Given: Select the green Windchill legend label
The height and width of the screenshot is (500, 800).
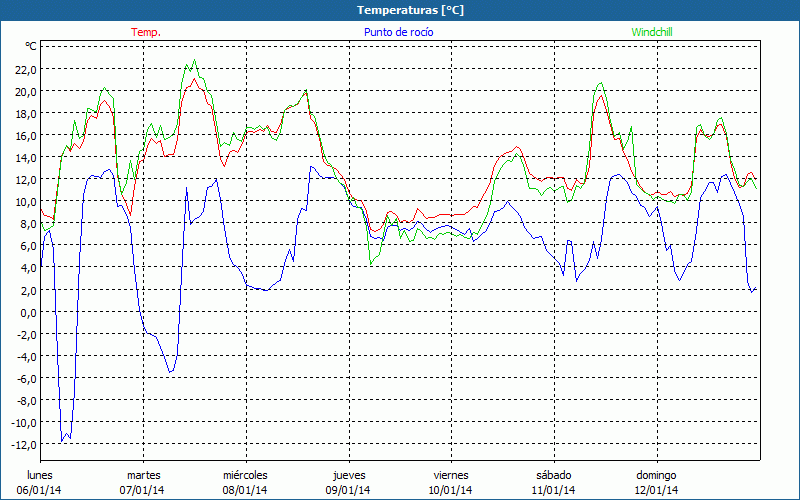Looking at the screenshot, I should (x=652, y=32).
